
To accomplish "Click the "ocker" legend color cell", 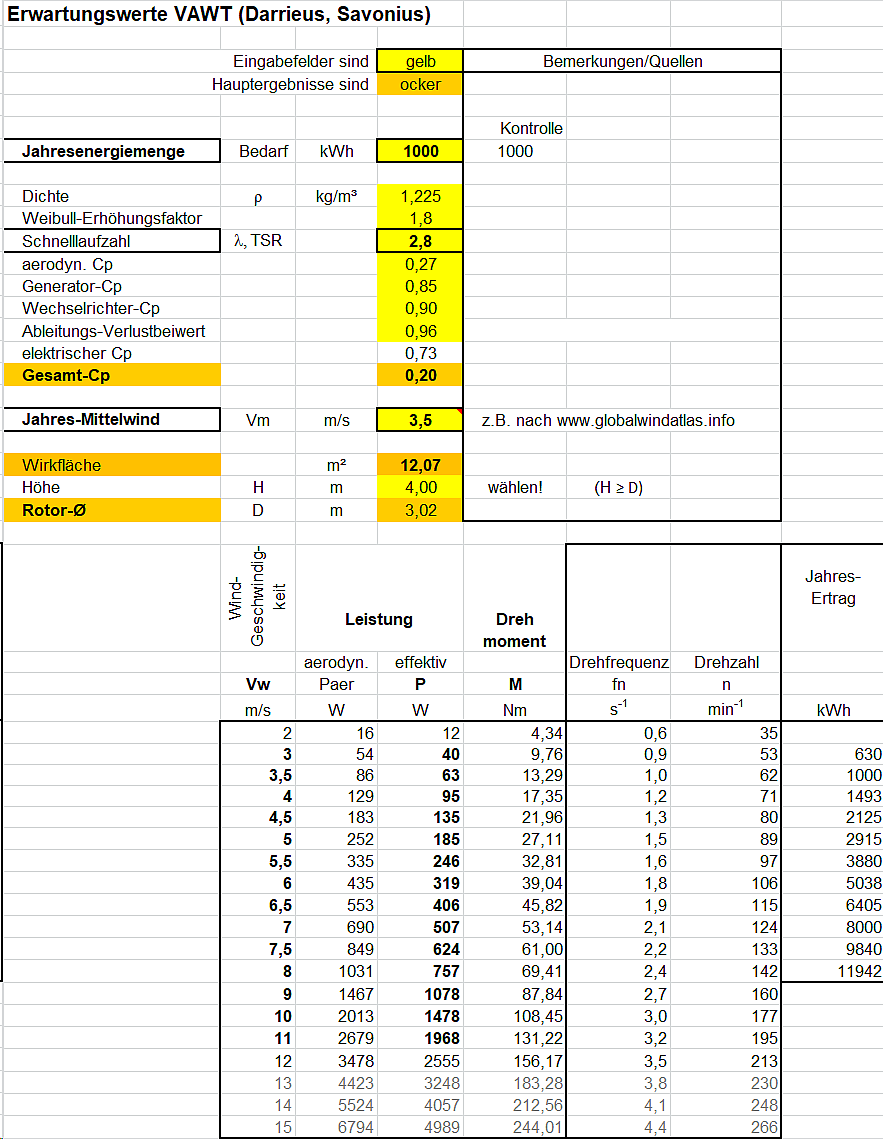I will [420, 84].
